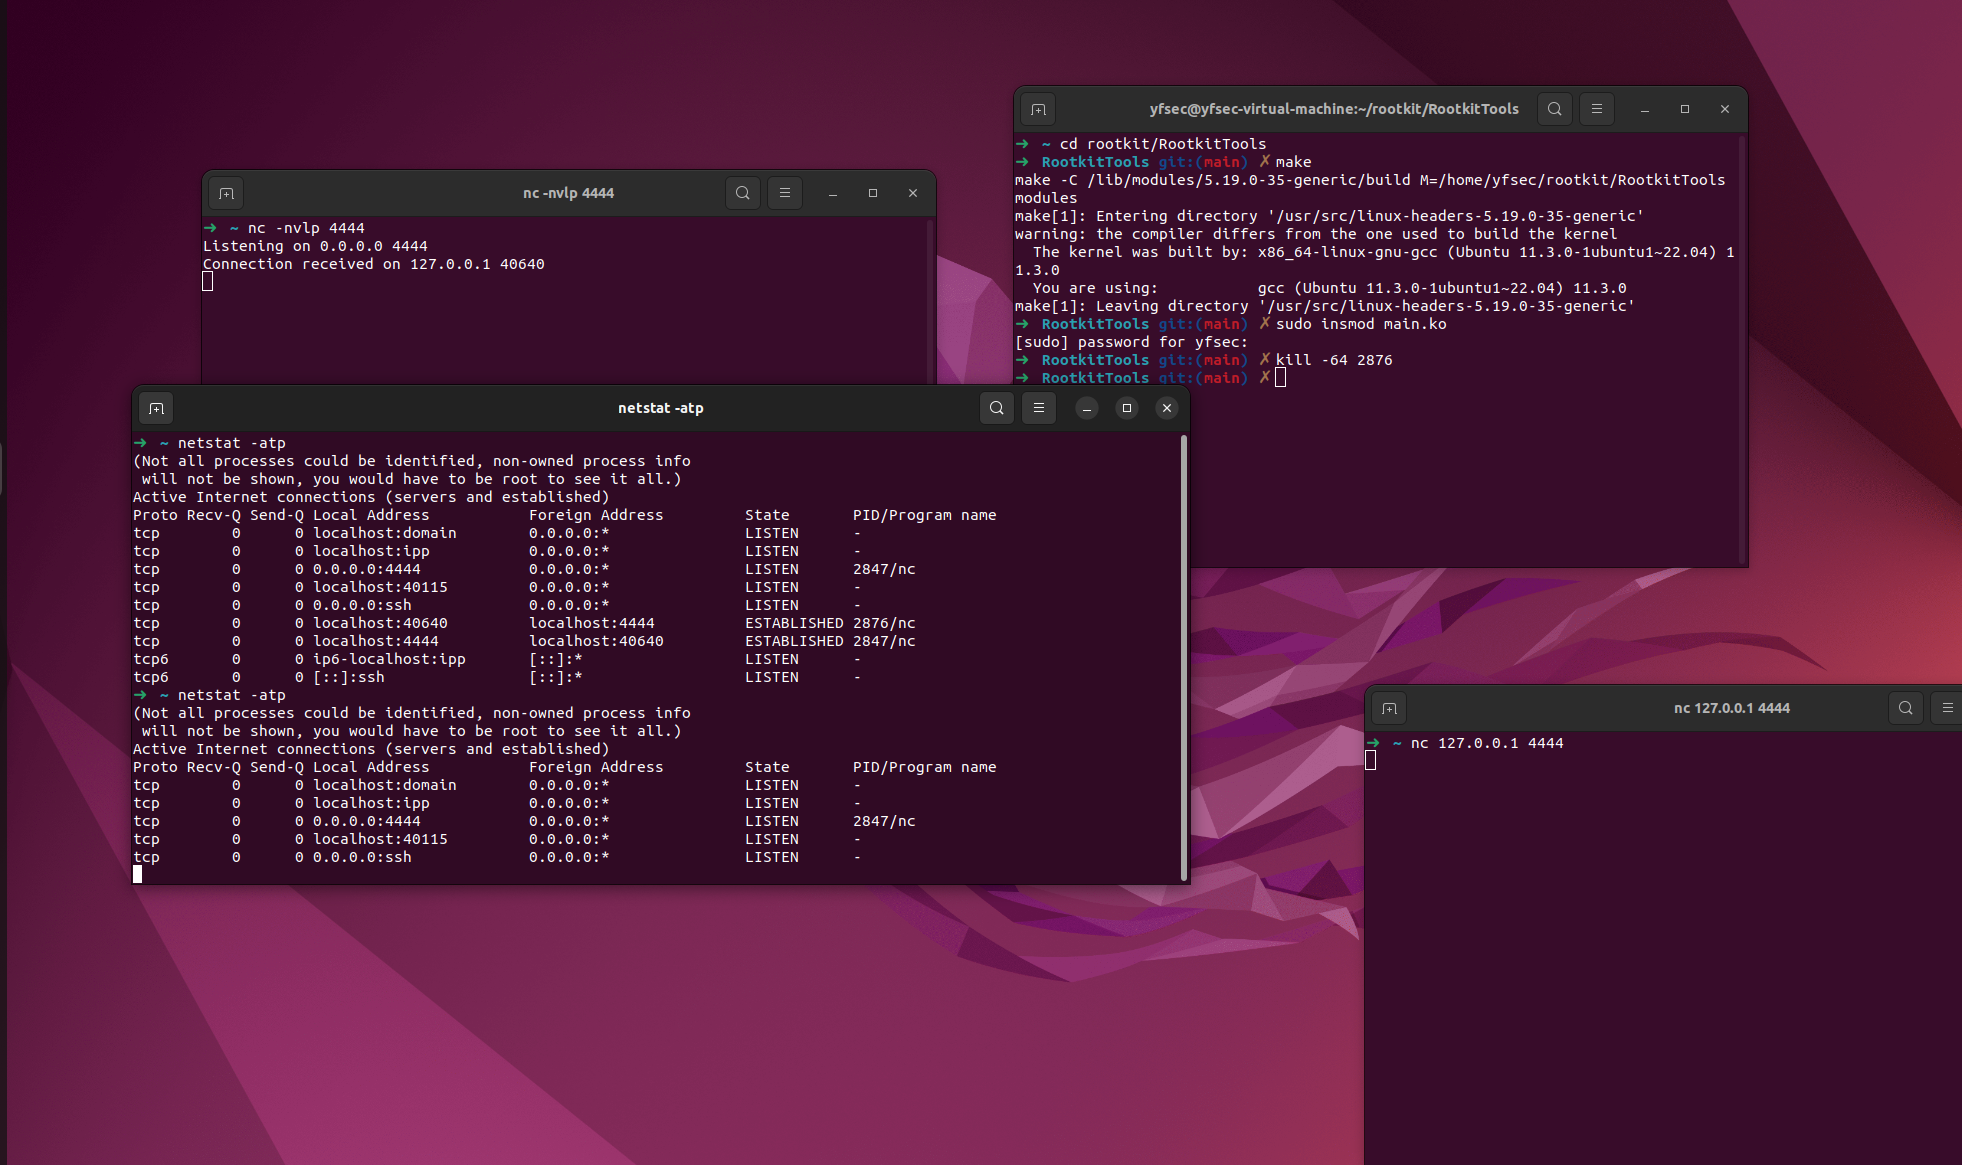Click 'ip6-localhost:ipp' local address

click(x=389, y=659)
